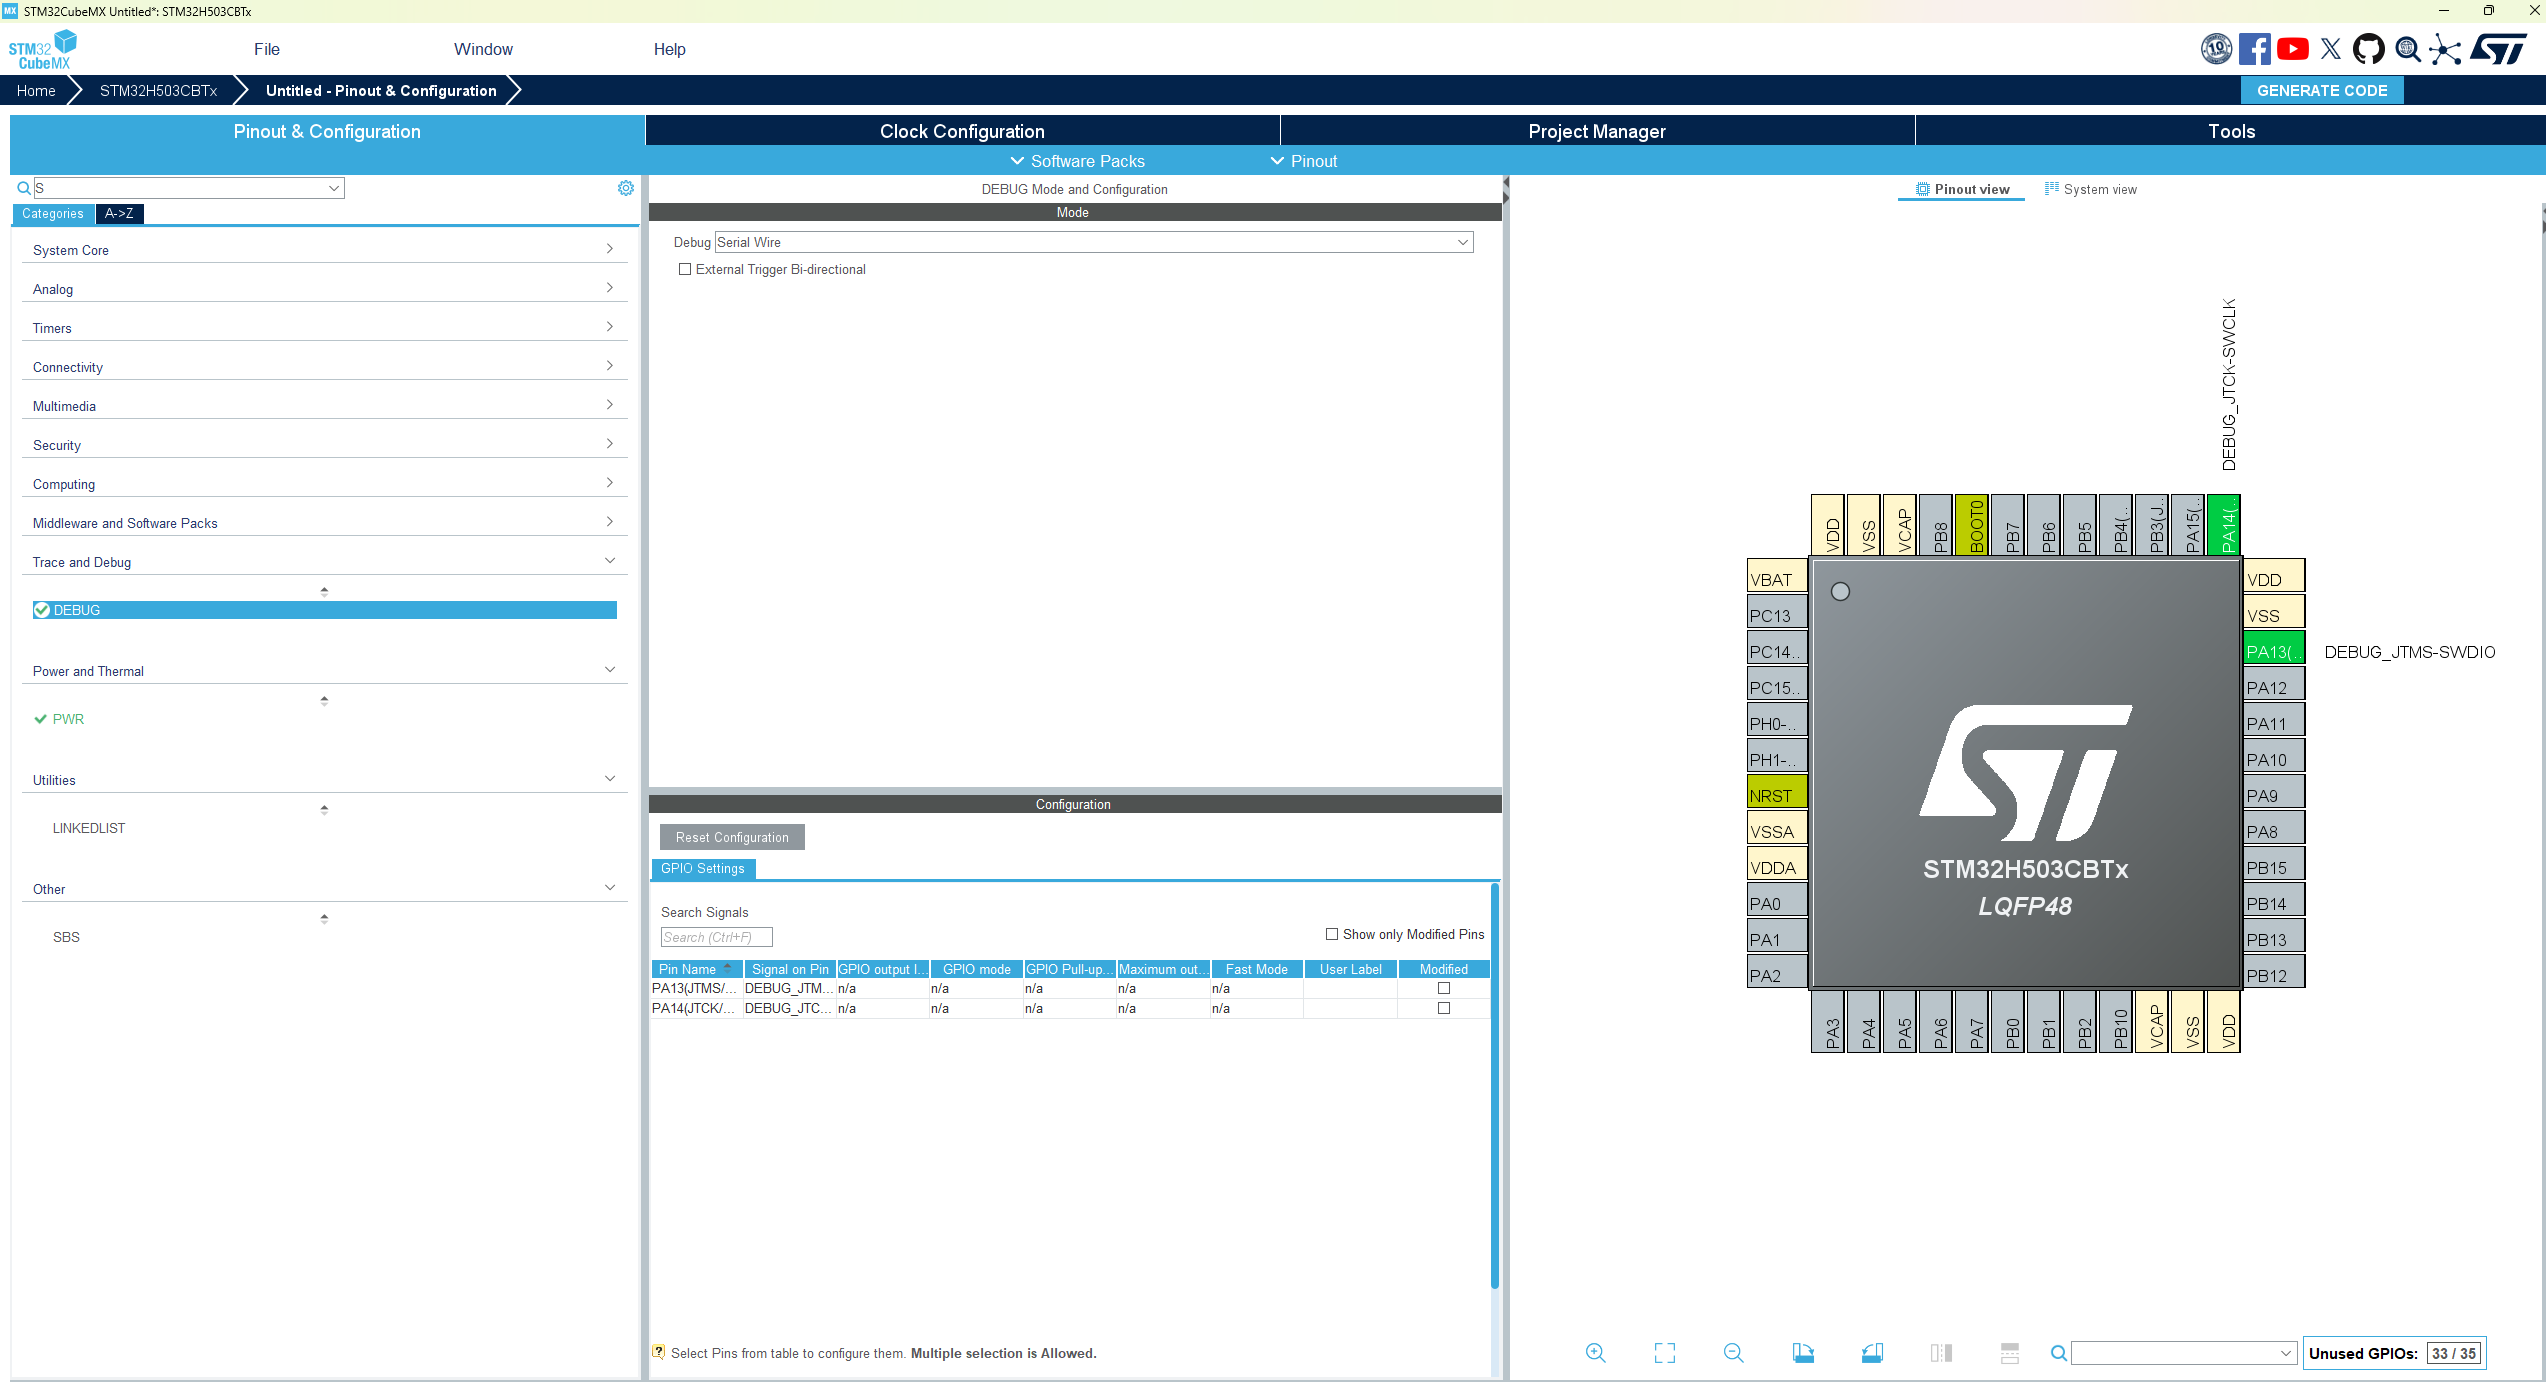Enable External Trigger Bi-directional
The height and width of the screenshot is (1390, 2546).
685,269
